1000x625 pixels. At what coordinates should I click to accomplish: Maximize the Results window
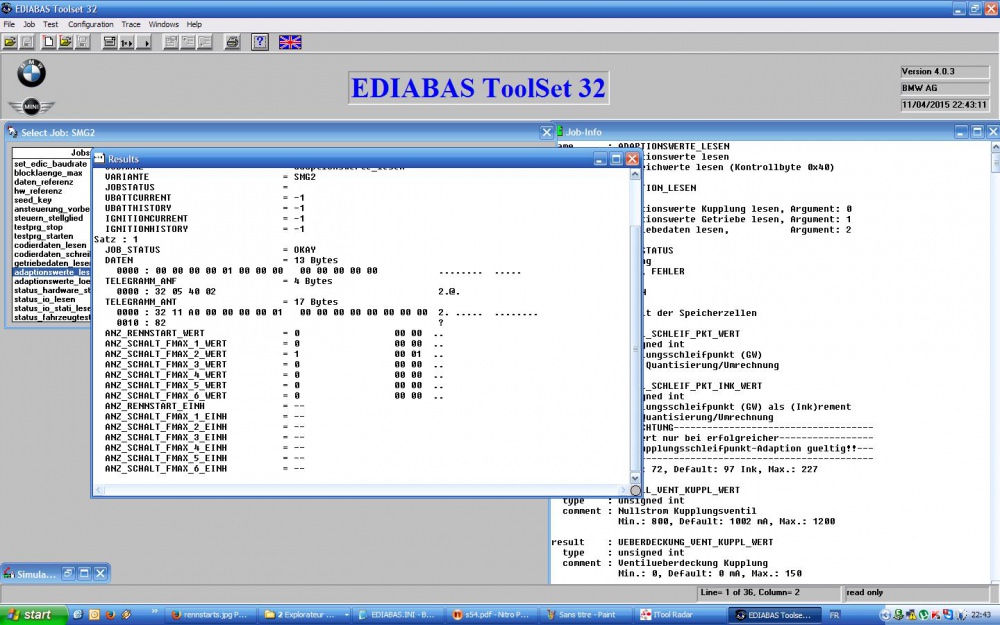(616, 159)
